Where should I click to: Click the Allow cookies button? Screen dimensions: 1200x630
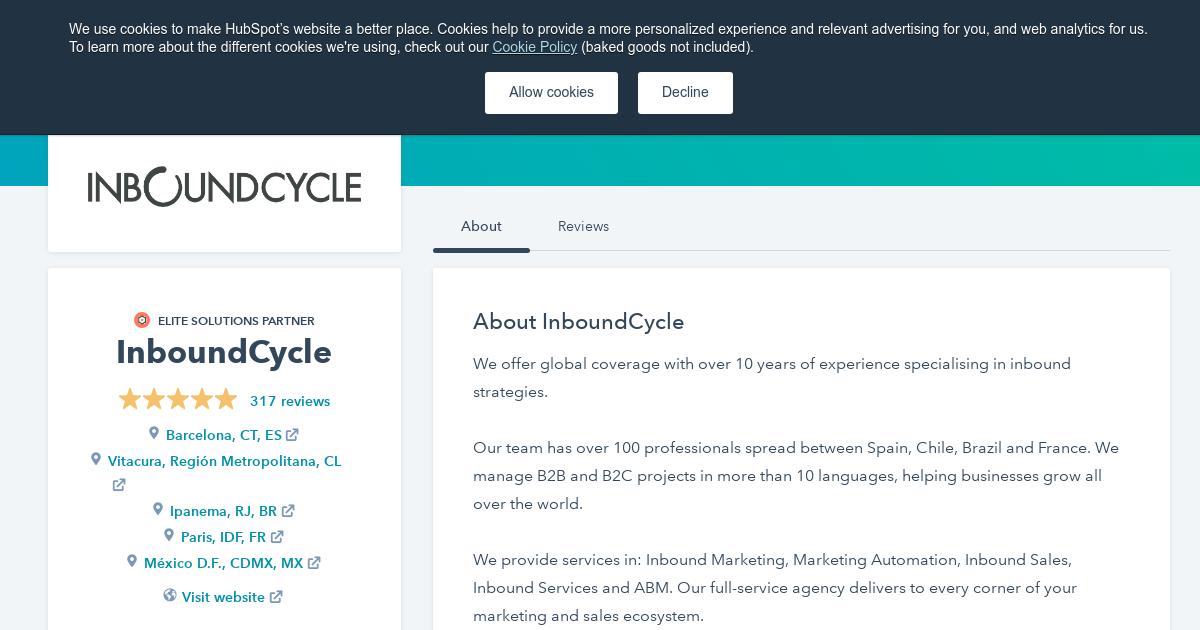551,92
